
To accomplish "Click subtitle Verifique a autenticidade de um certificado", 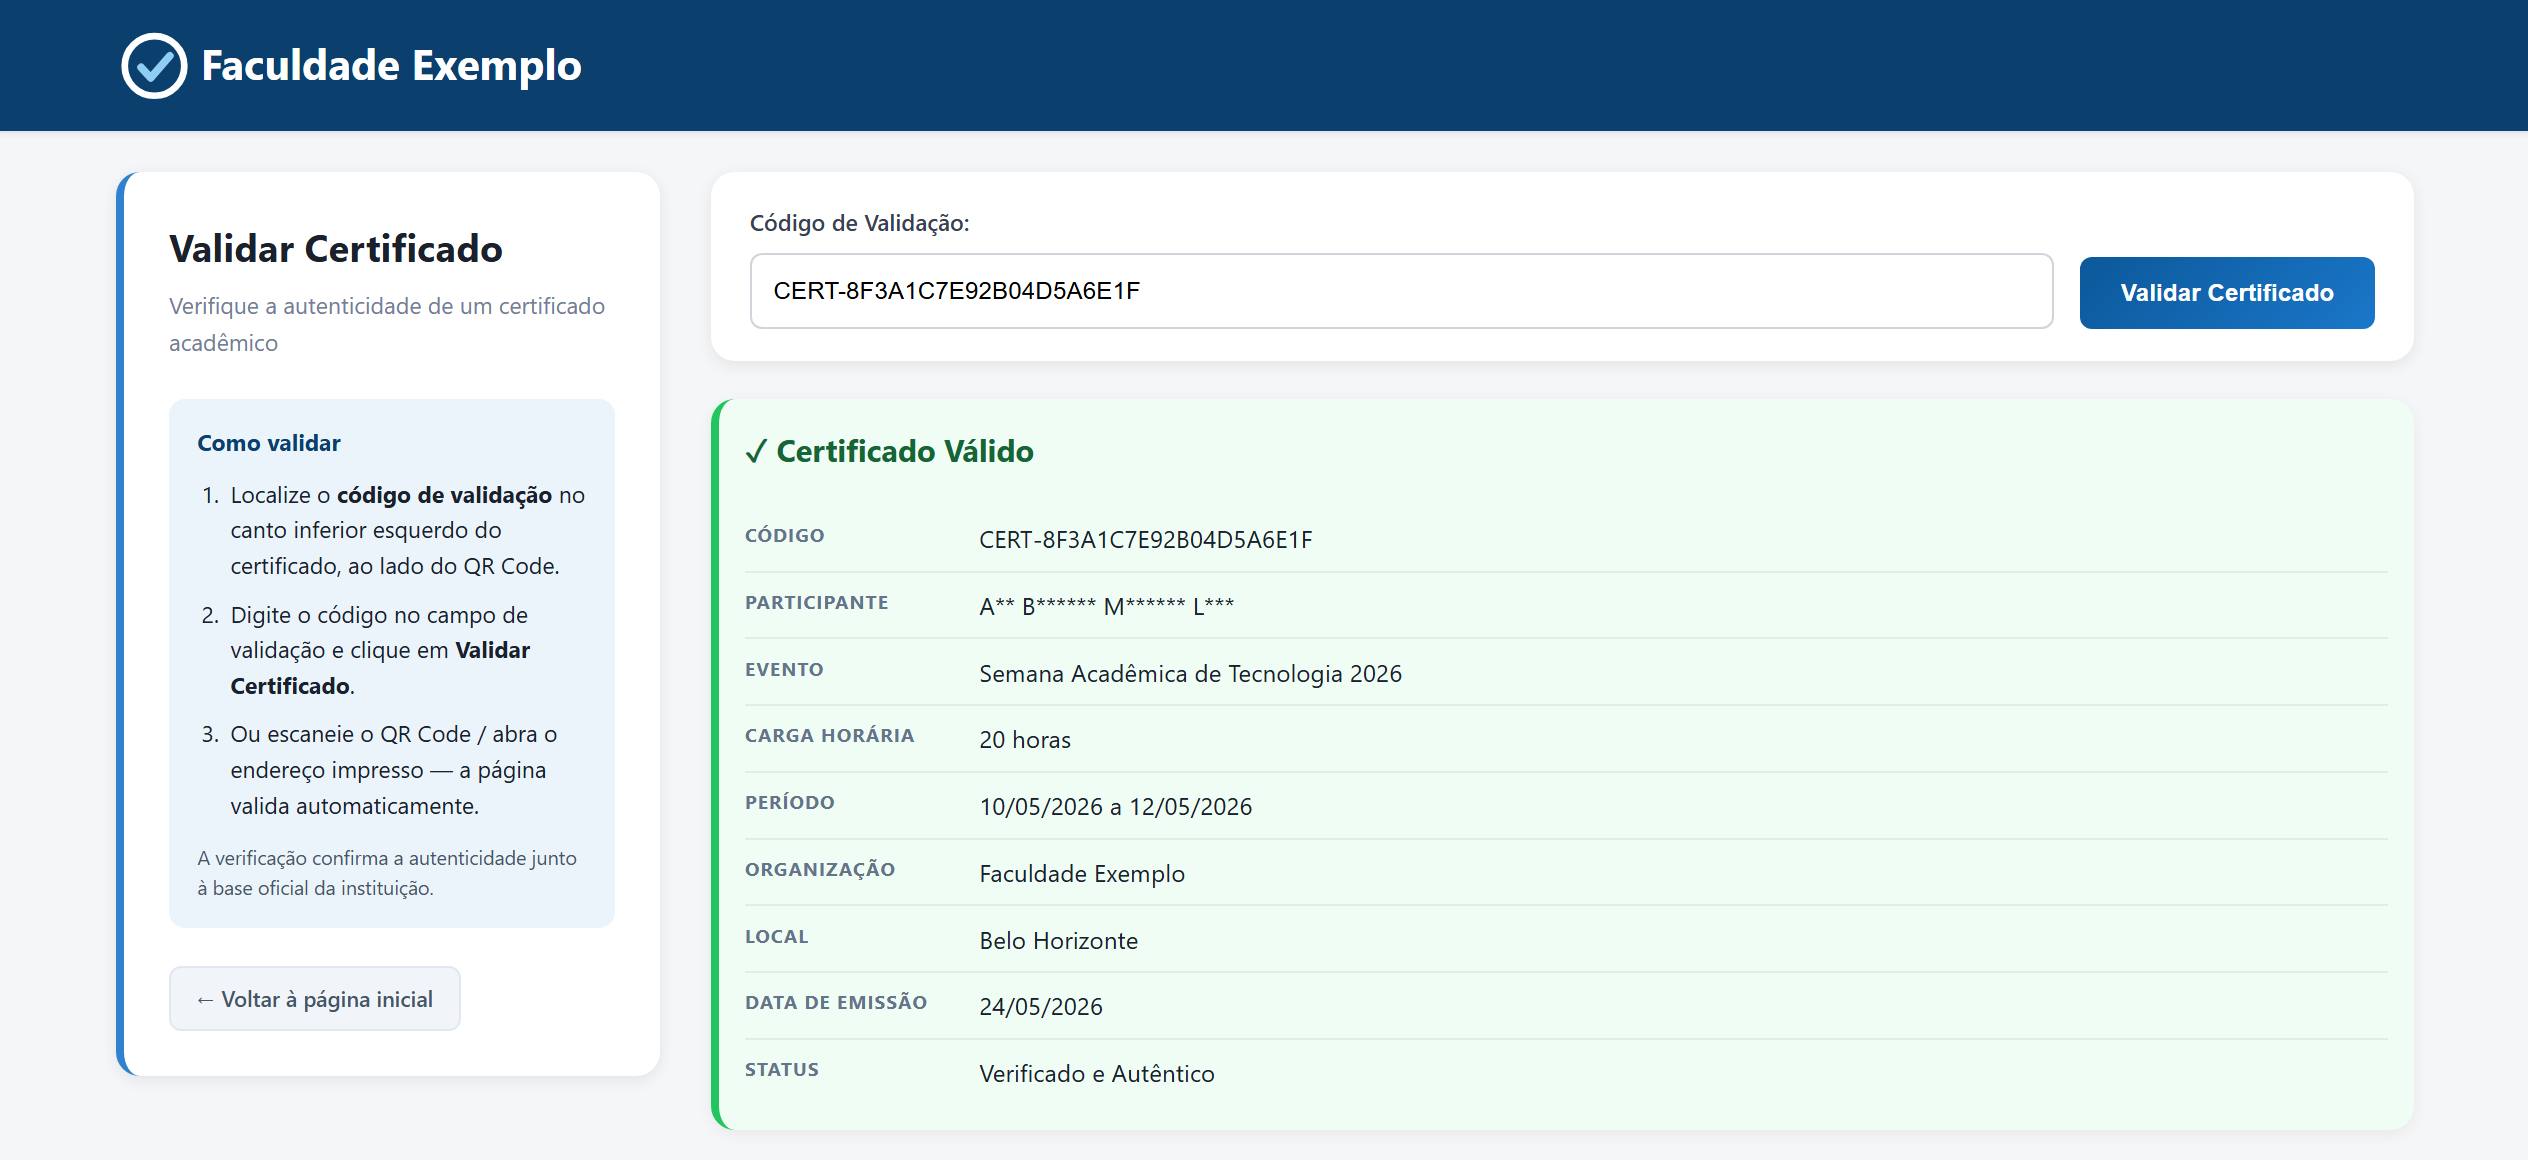I will (387, 324).
